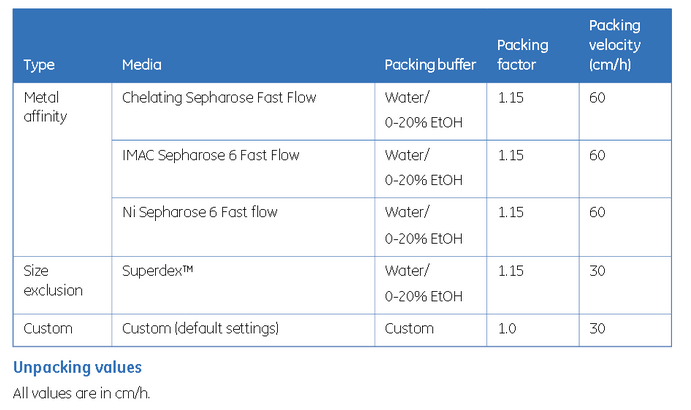The height and width of the screenshot is (410, 691).
Task: Click Superdex packing velocity value 30
Action: point(597,271)
